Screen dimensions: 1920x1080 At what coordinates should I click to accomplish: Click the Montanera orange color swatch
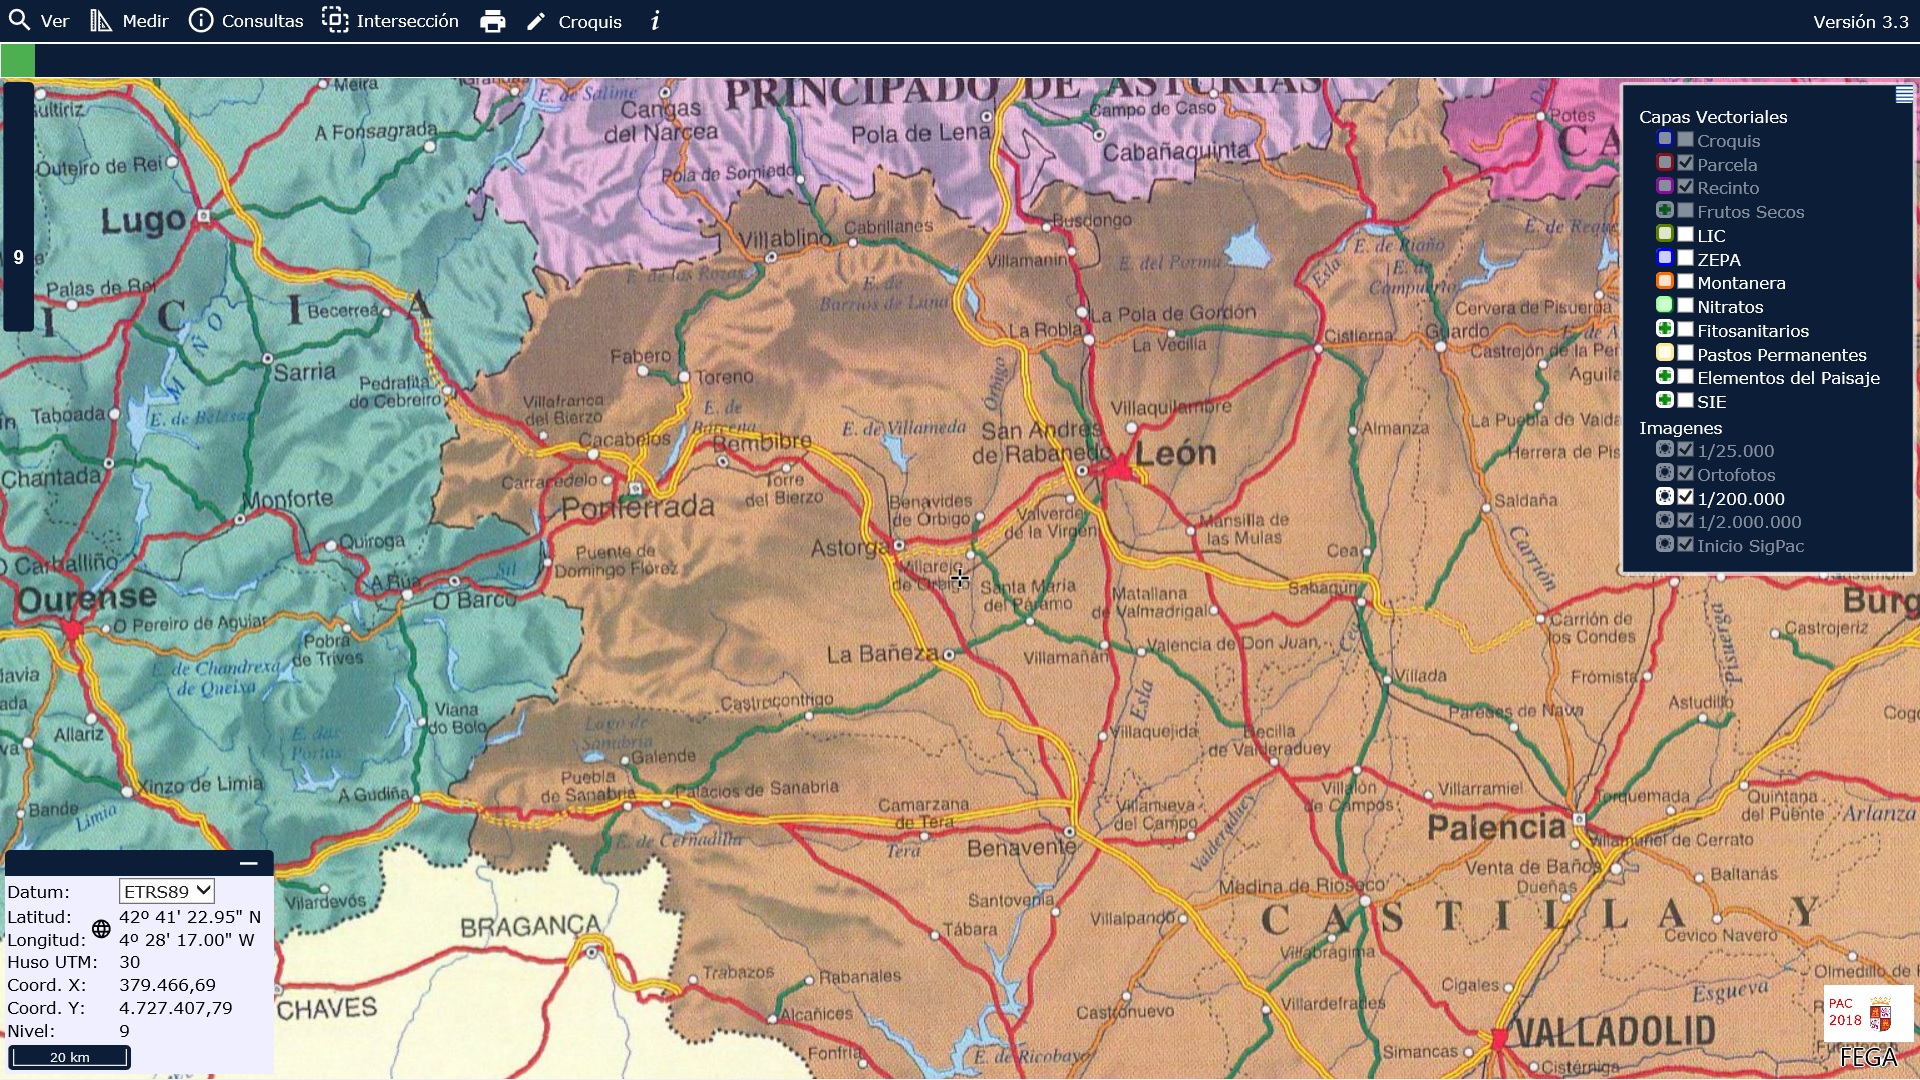point(1665,282)
